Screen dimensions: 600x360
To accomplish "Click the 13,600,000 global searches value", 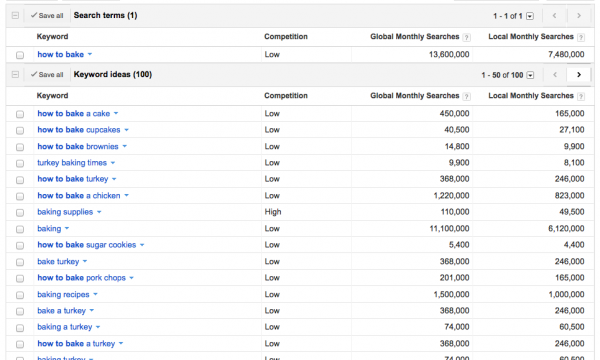I will 449,54.
